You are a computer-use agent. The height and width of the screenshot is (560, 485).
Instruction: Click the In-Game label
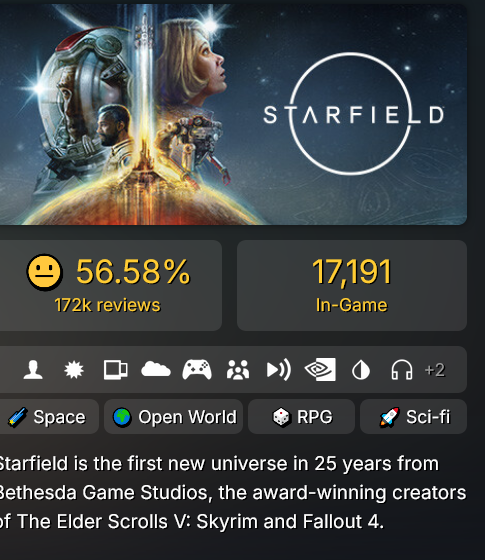click(351, 305)
